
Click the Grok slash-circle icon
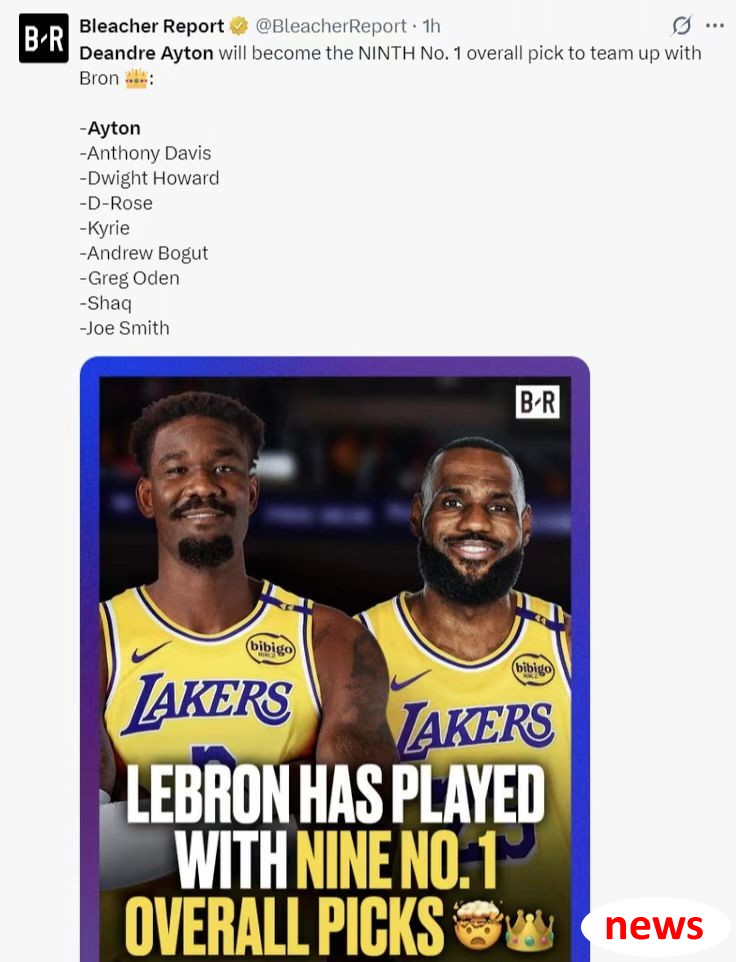coord(681,26)
